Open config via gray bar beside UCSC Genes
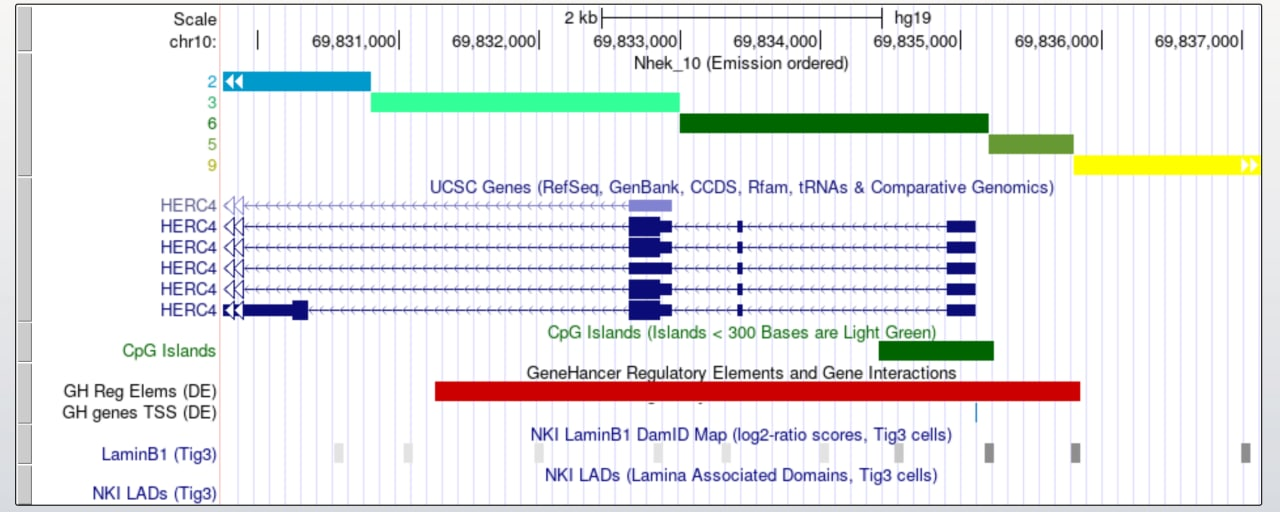 tap(25, 249)
